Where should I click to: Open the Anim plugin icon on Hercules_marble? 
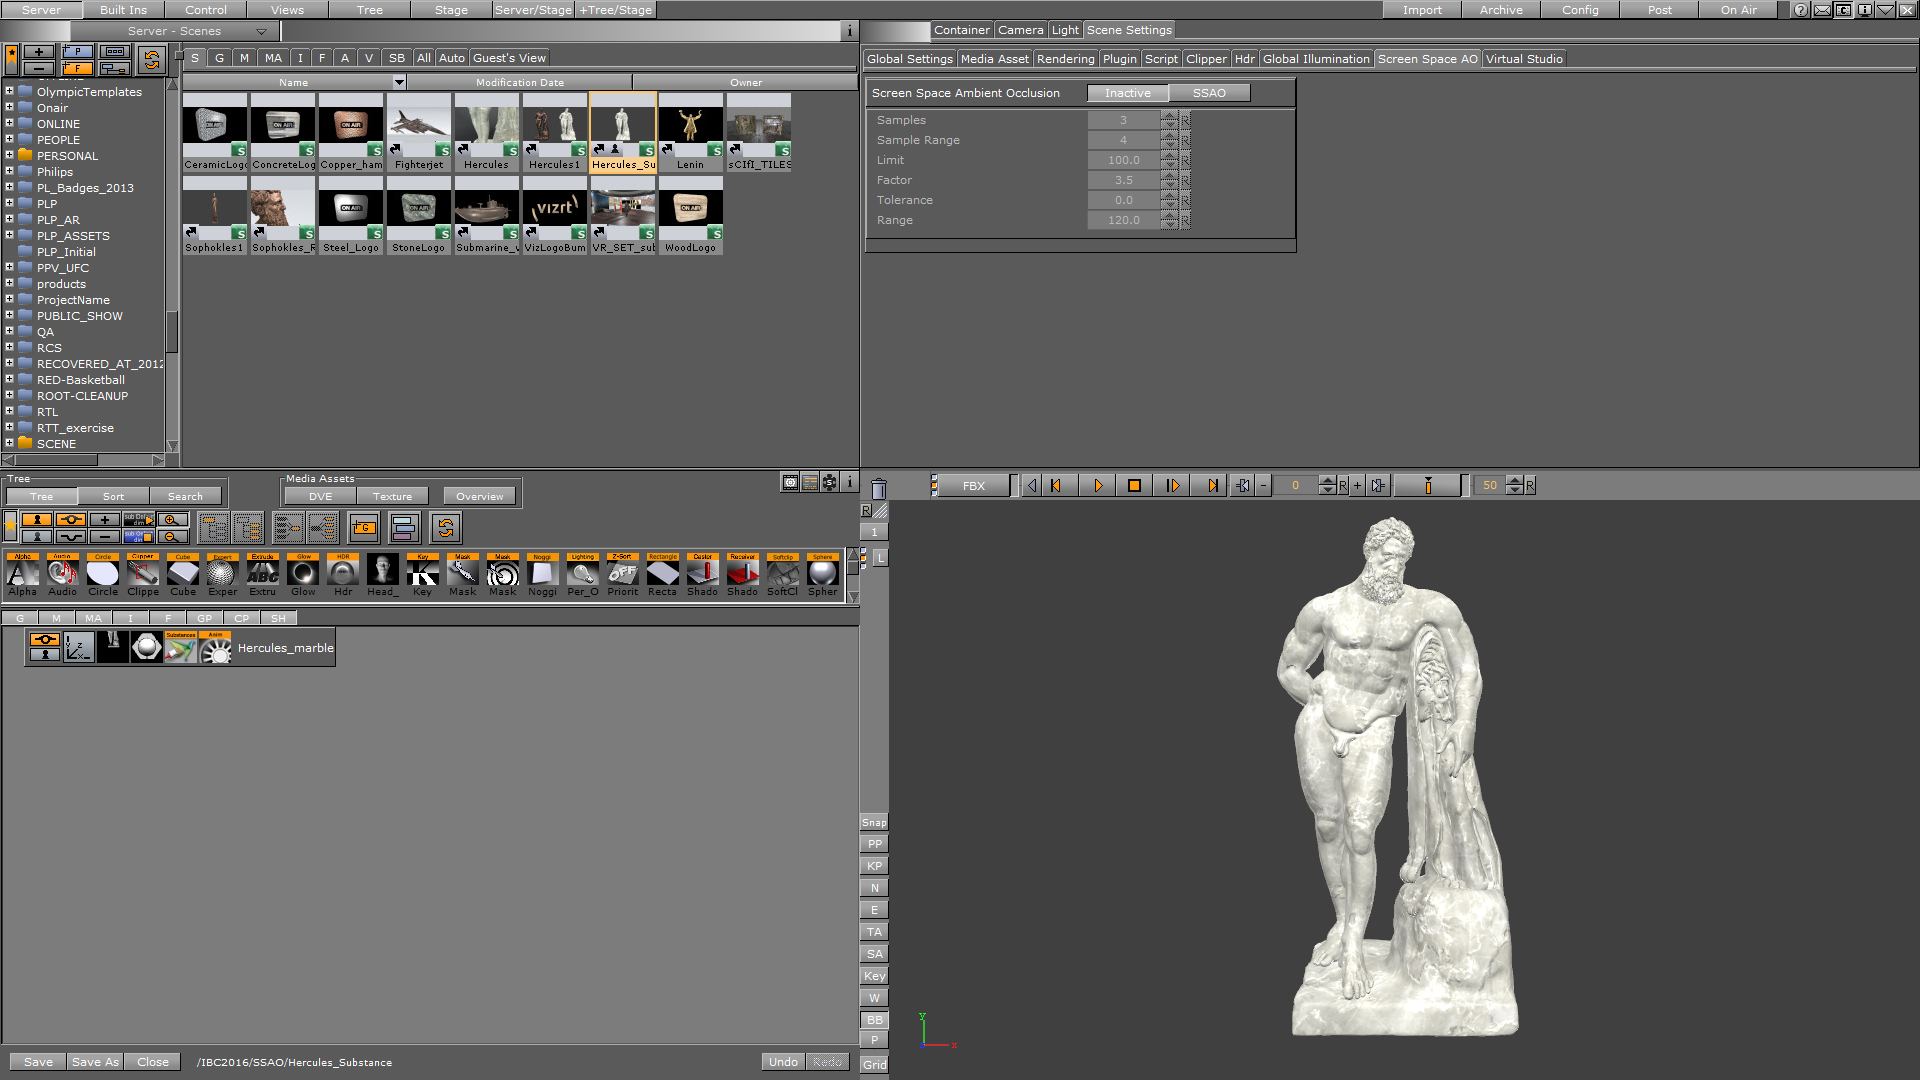(215, 647)
